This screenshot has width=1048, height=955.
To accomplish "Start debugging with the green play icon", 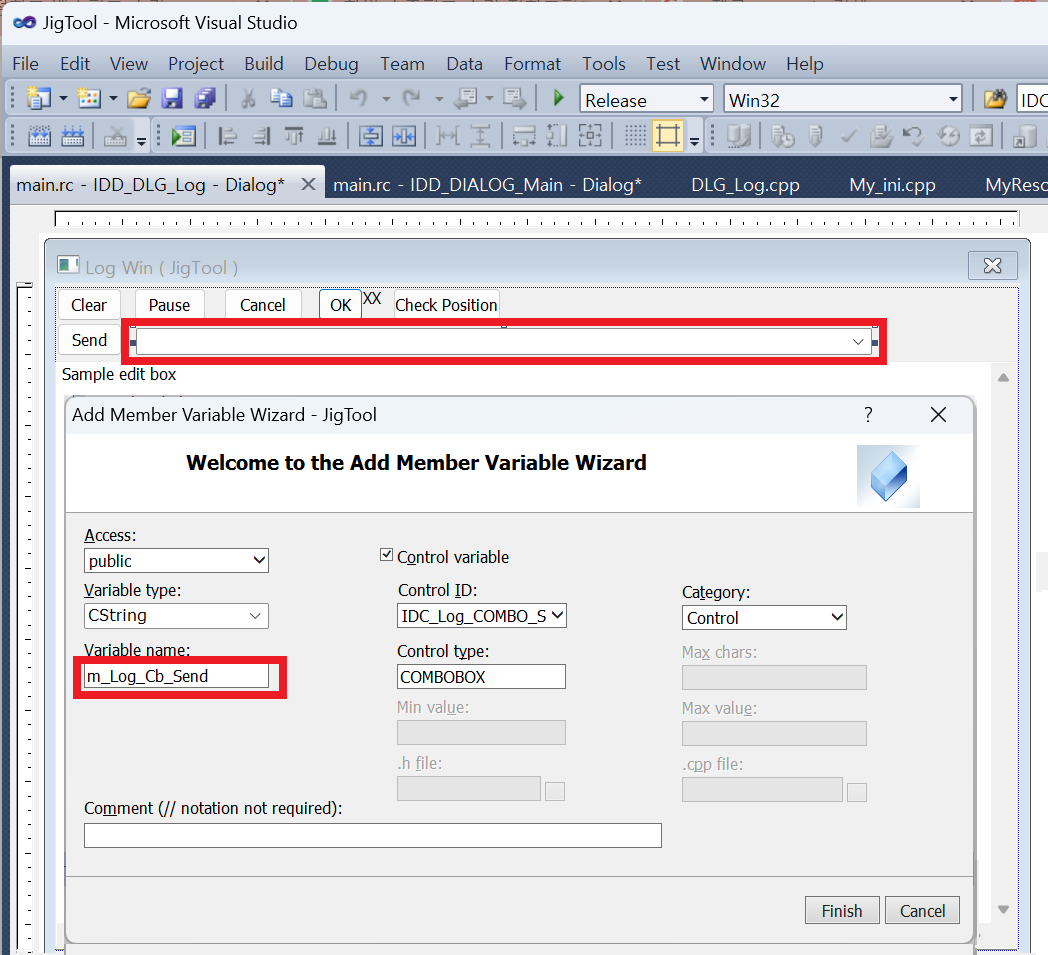I will (559, 99).
